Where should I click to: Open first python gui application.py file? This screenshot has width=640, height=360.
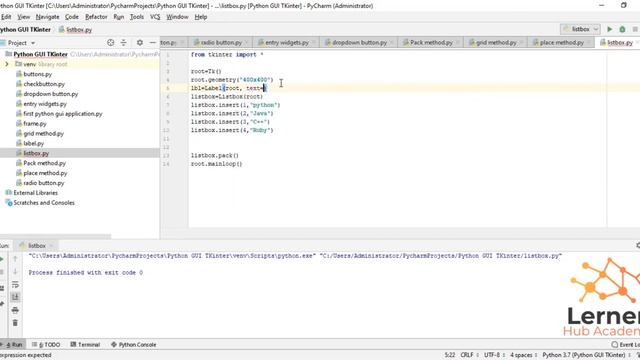63,114
